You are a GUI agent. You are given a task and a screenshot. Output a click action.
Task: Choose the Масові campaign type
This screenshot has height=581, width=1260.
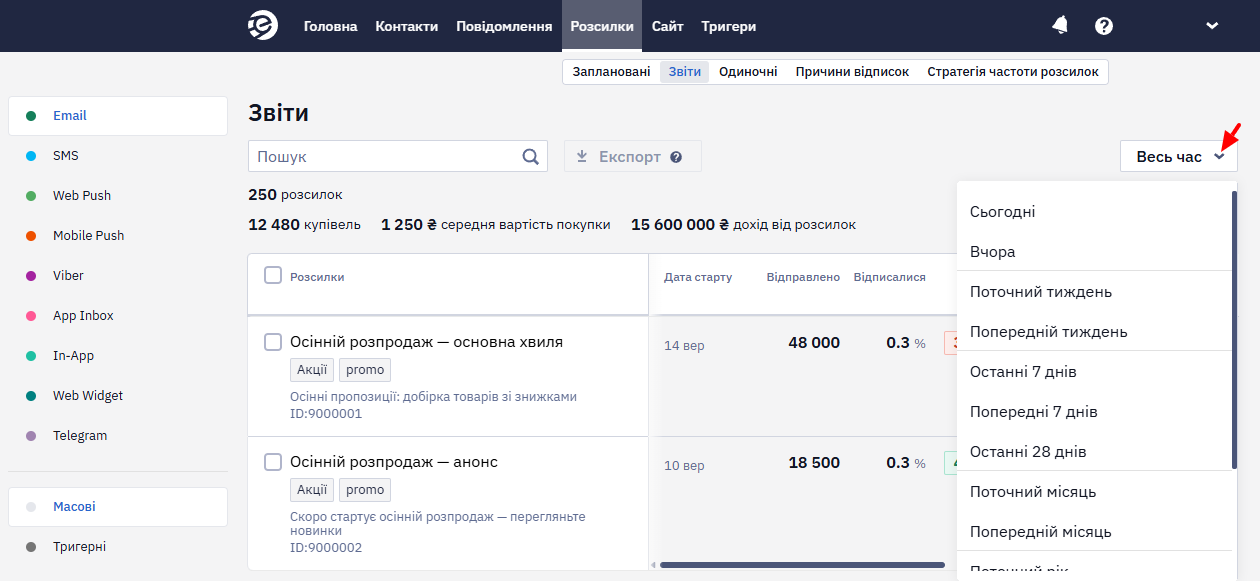point(118,507)
